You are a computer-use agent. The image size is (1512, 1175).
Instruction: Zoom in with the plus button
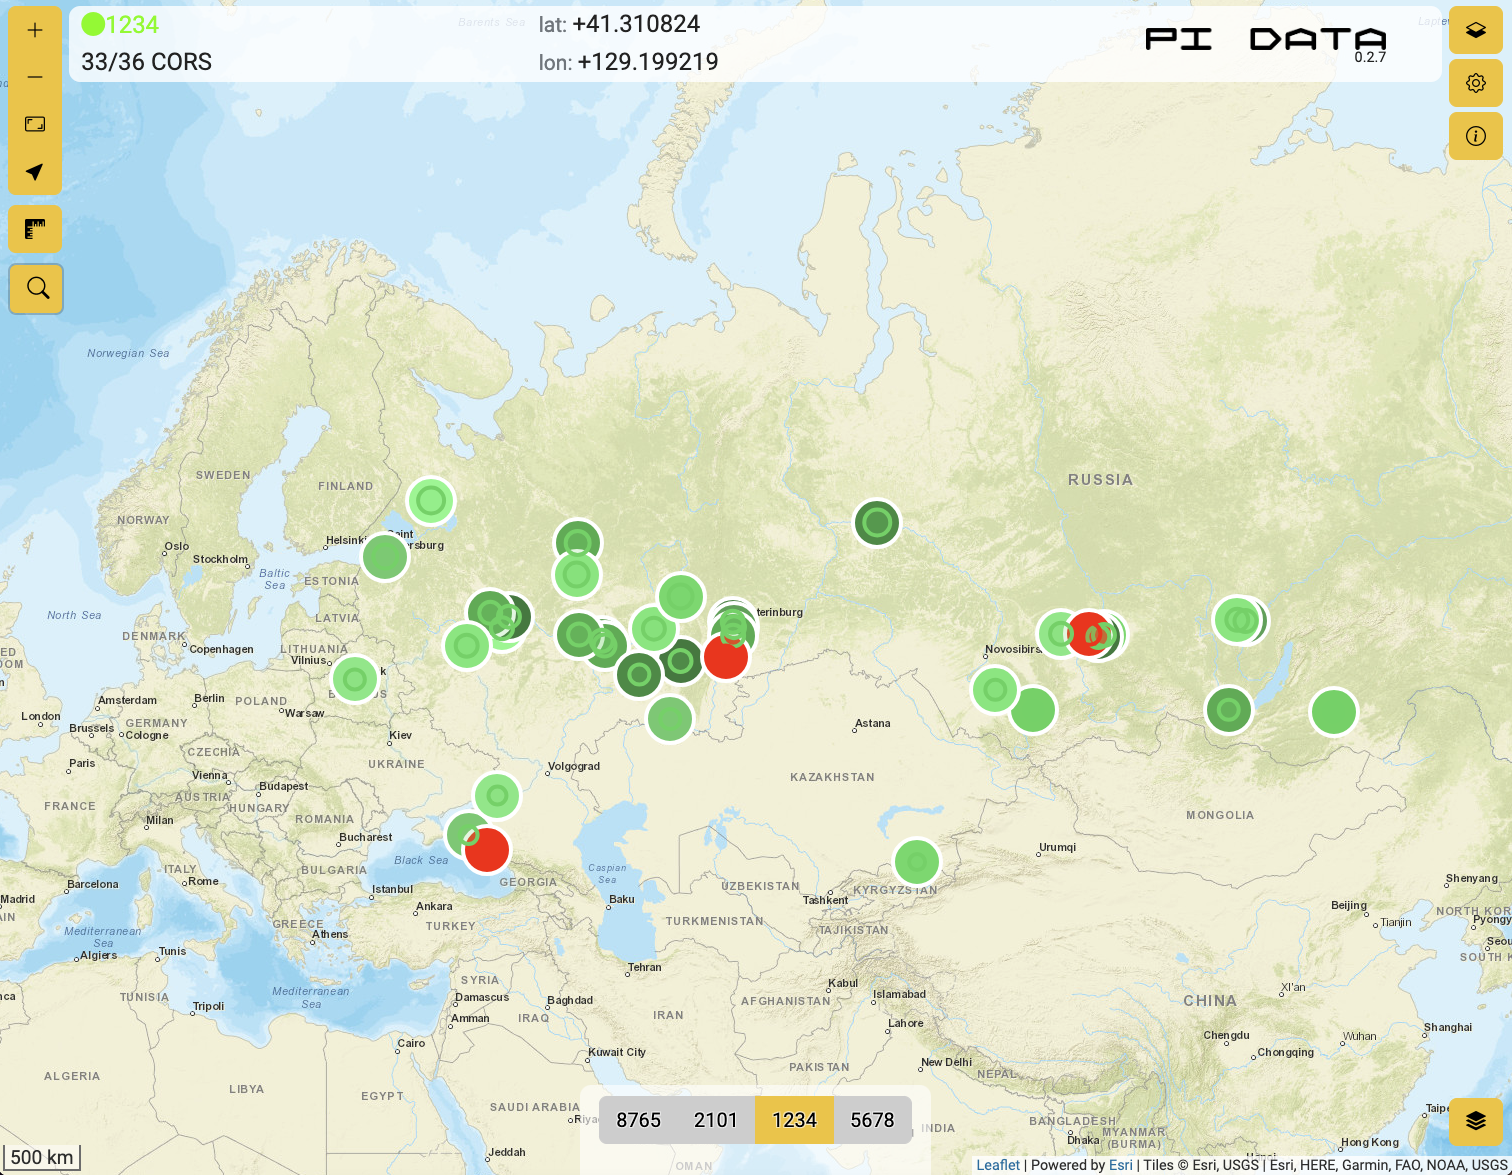pyautogui.click(x=35, y=30)
